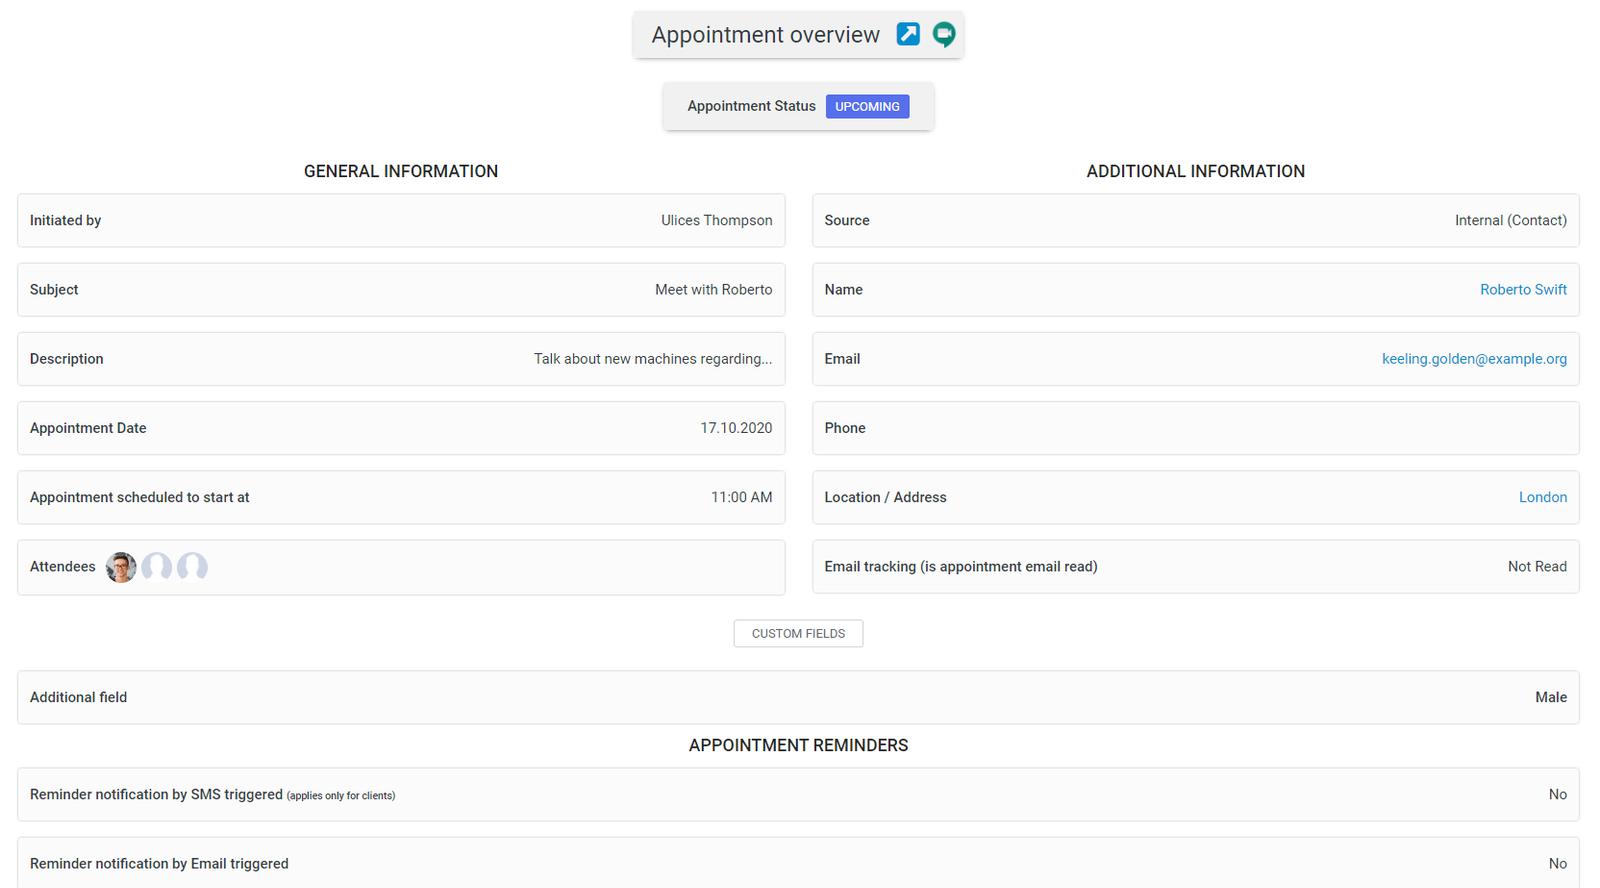Image resolution: width=1600 pixels, height=888 pixels.
Task: Launch the green video meeting icon
Action: click(x=943, y=34)
